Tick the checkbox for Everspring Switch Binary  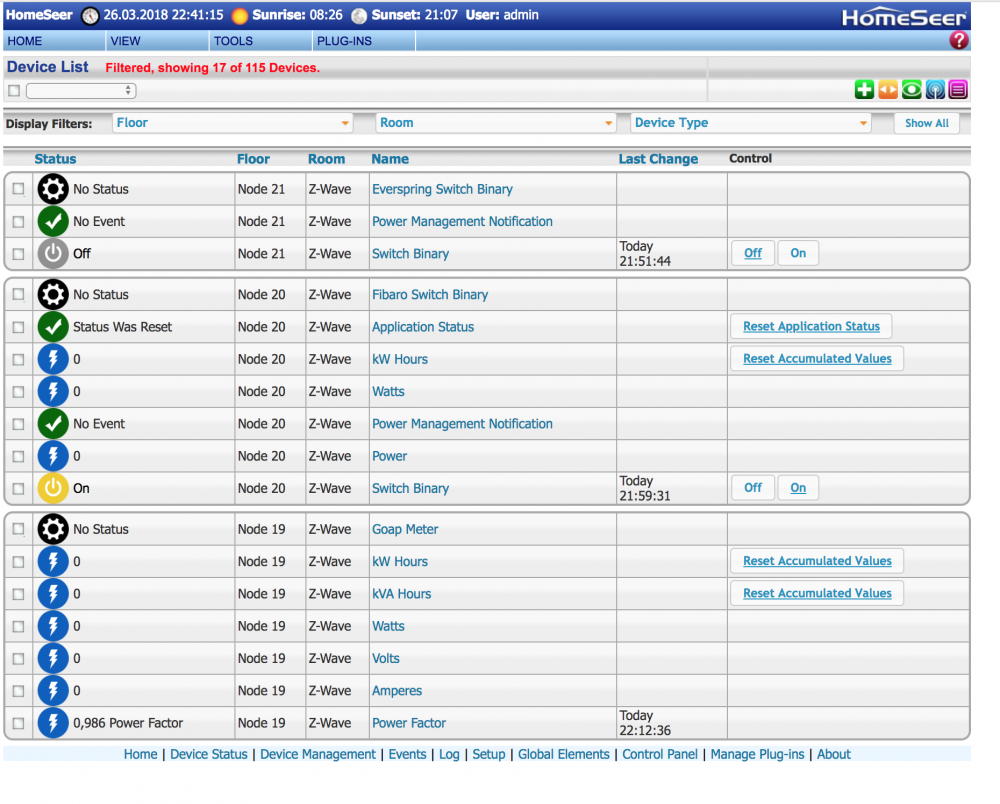18,189
